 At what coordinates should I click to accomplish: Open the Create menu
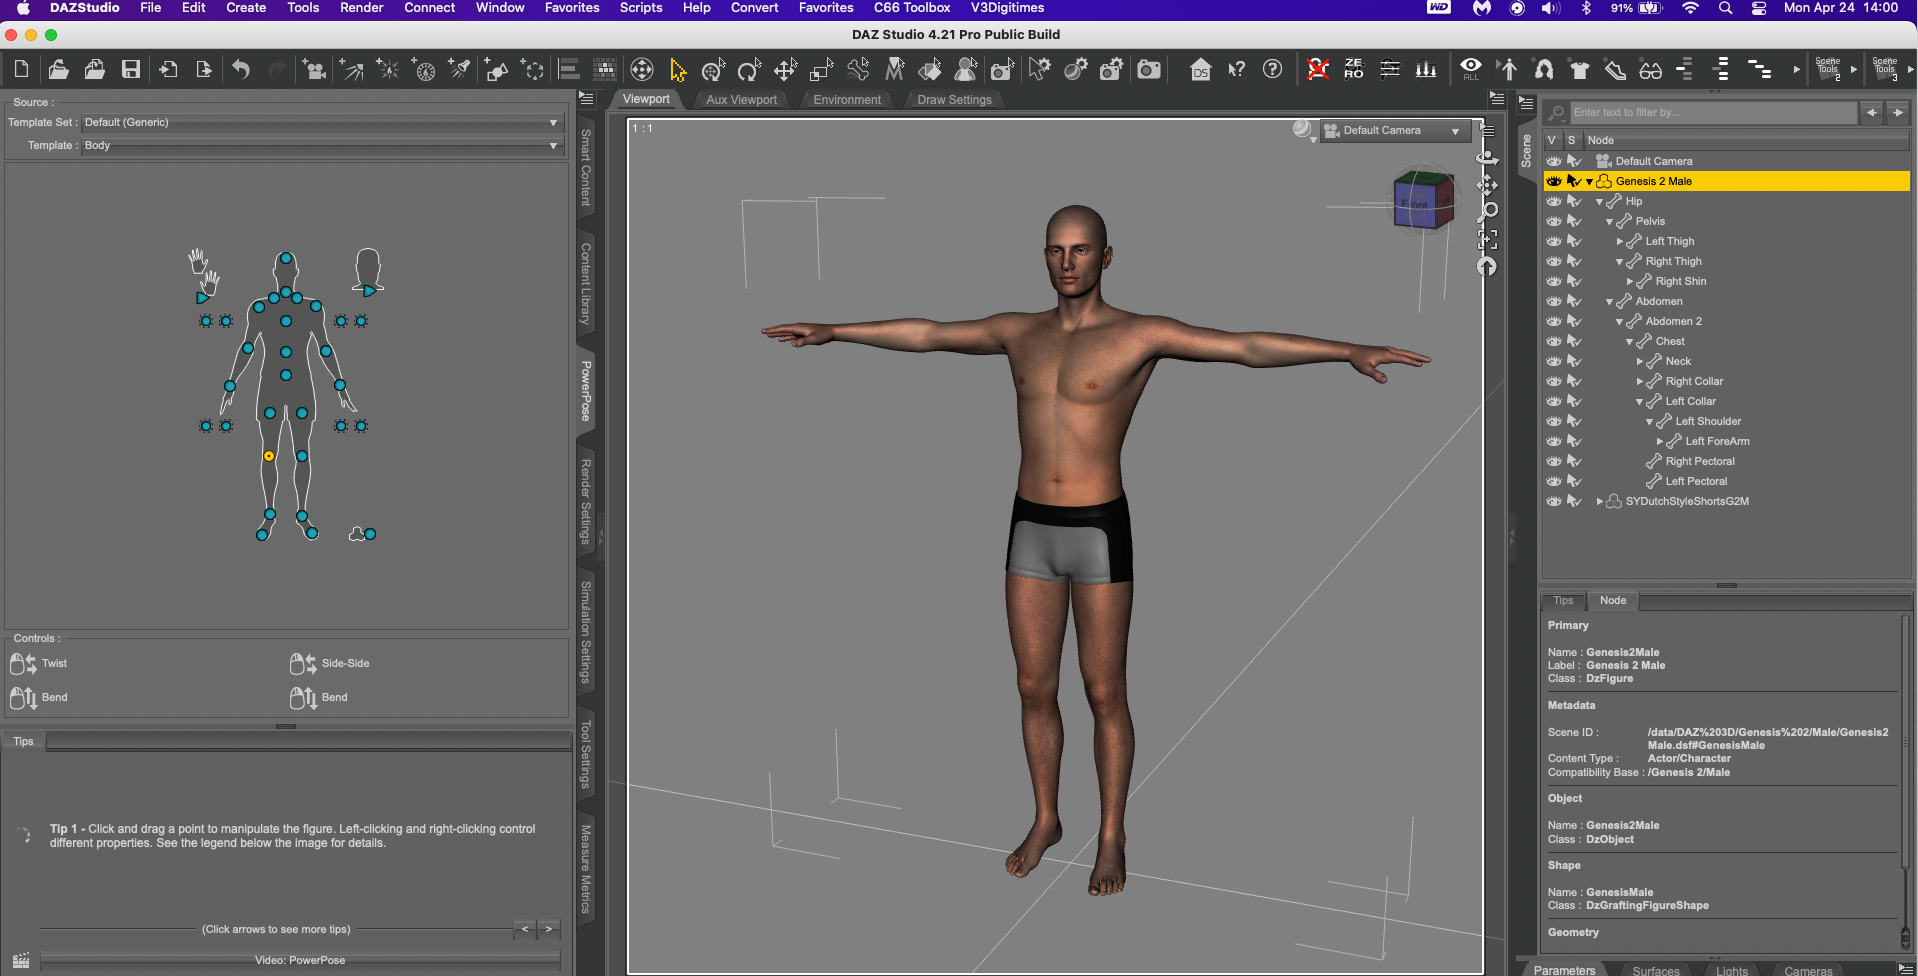[246, 8]
